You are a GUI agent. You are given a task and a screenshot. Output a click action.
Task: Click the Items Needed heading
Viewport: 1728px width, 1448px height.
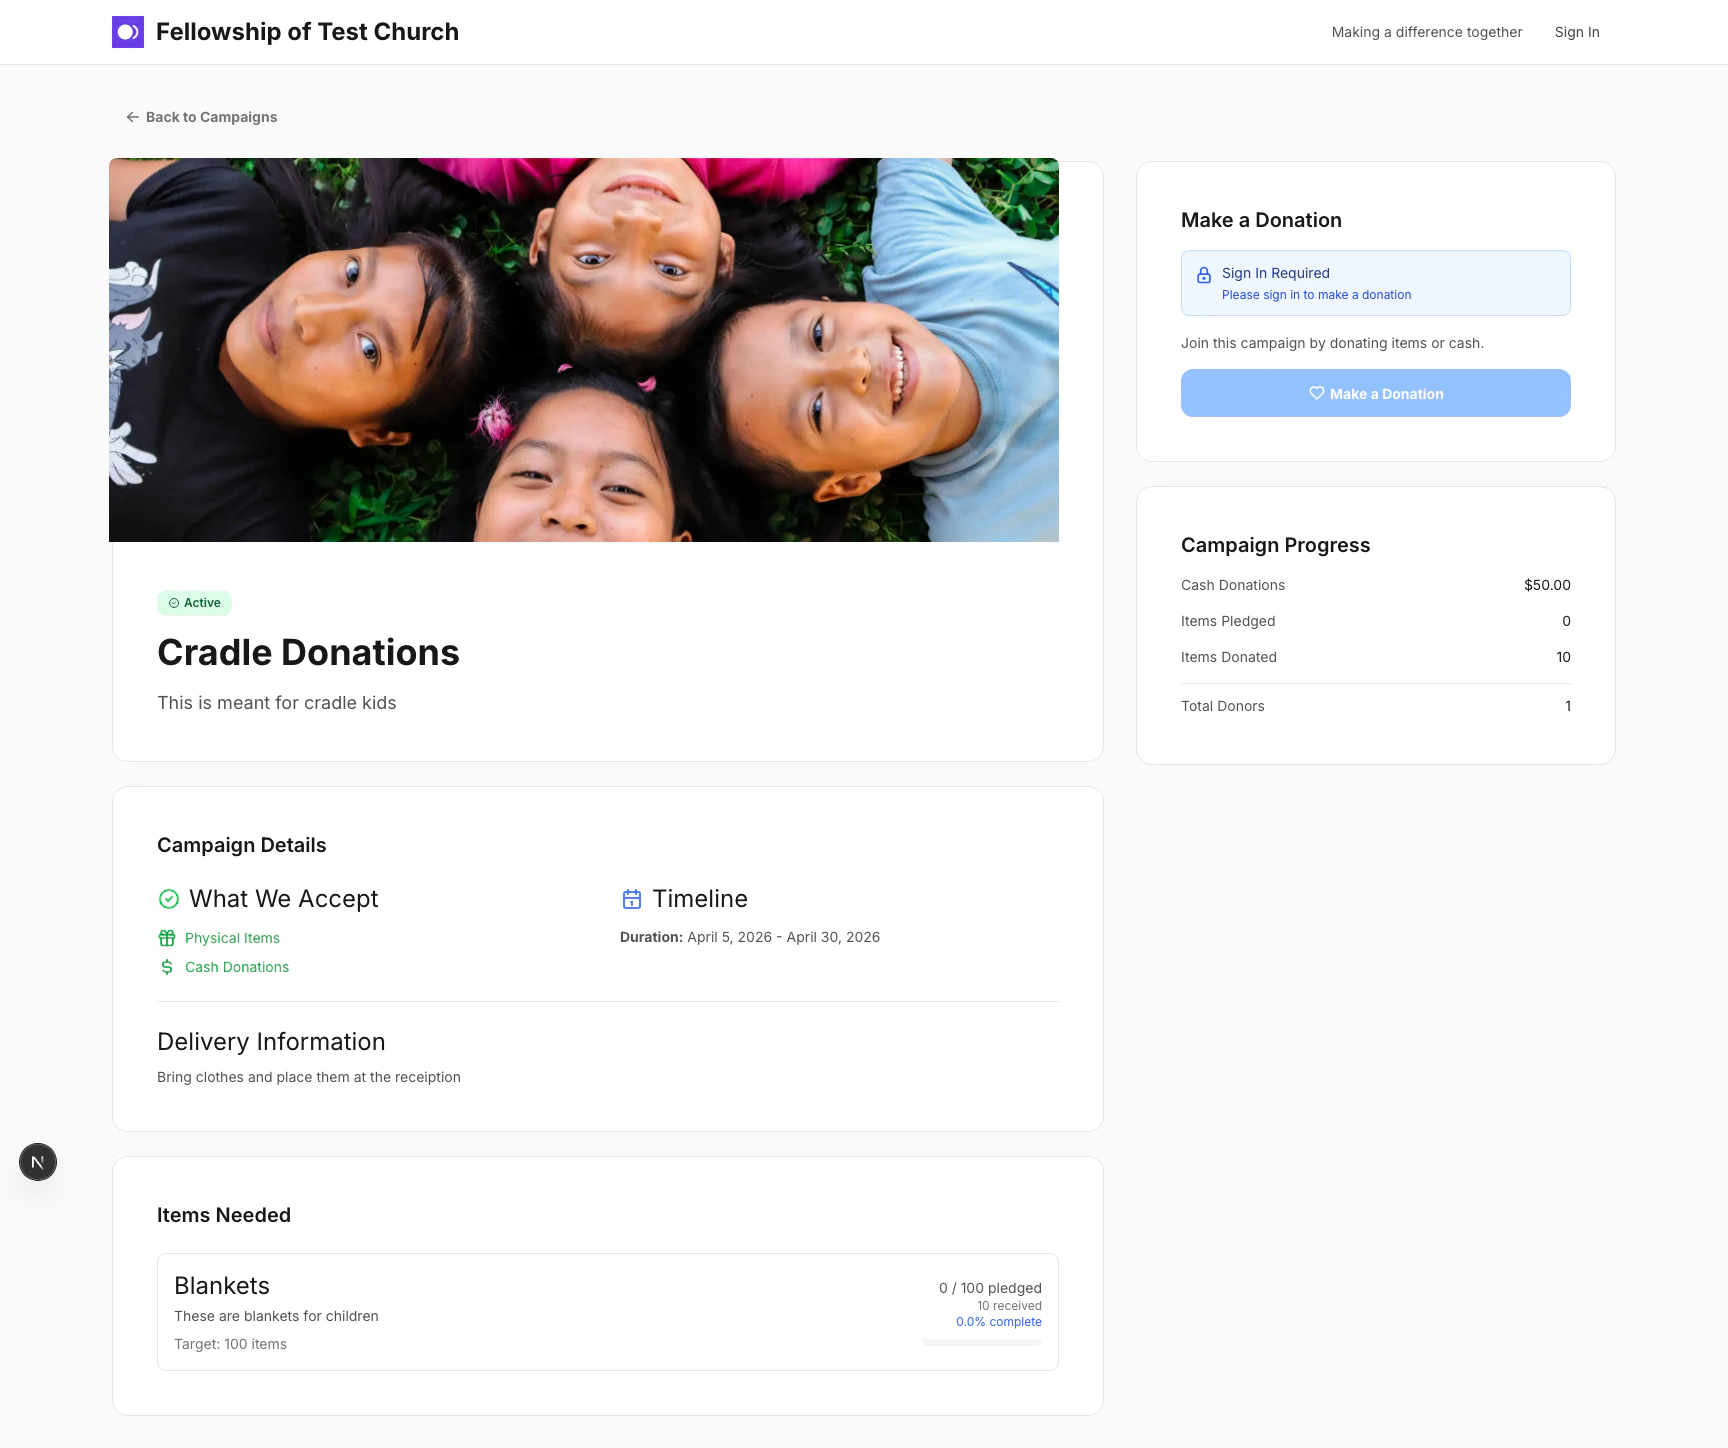pos(224,1215)
